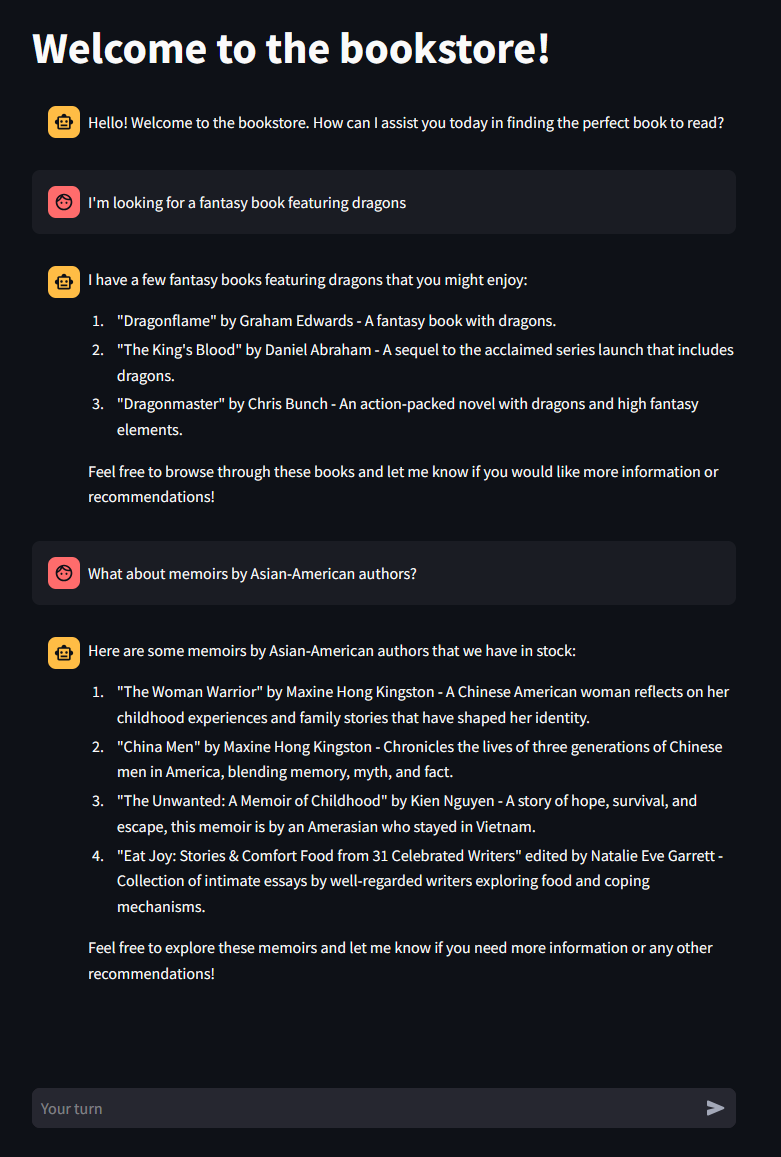Viewport: 781px width, 1157px height.
Task: Click the user avatar next to the memoirs question
Action: [64, 573]
